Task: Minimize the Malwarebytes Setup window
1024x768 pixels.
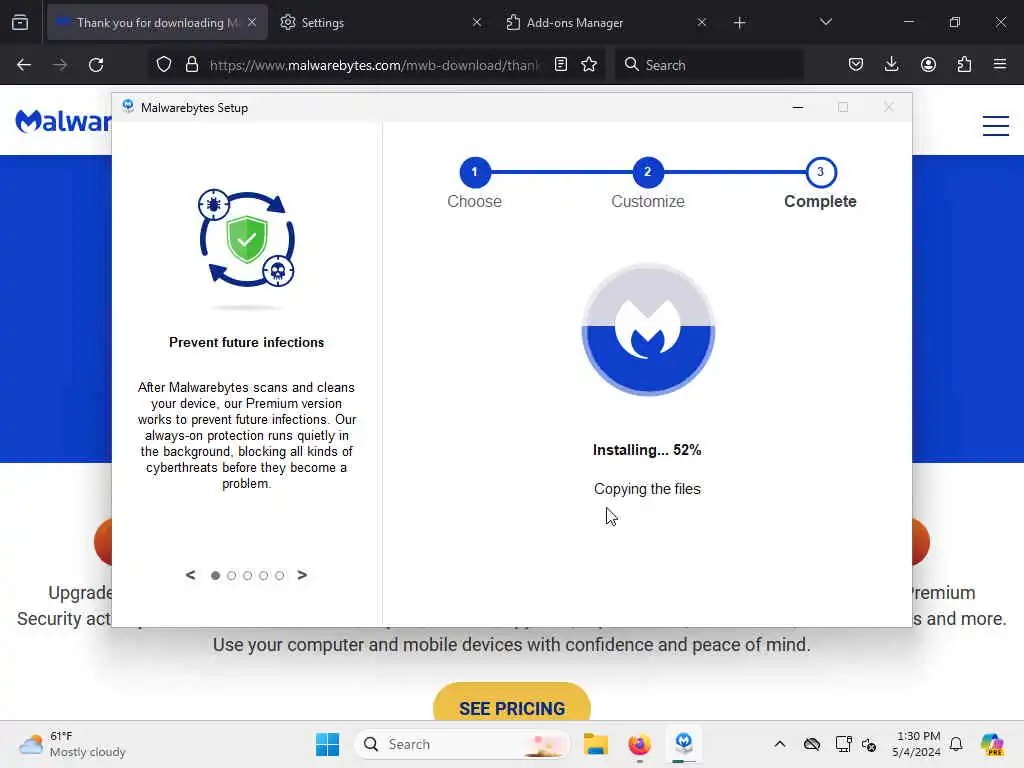Action: [797, 107]
